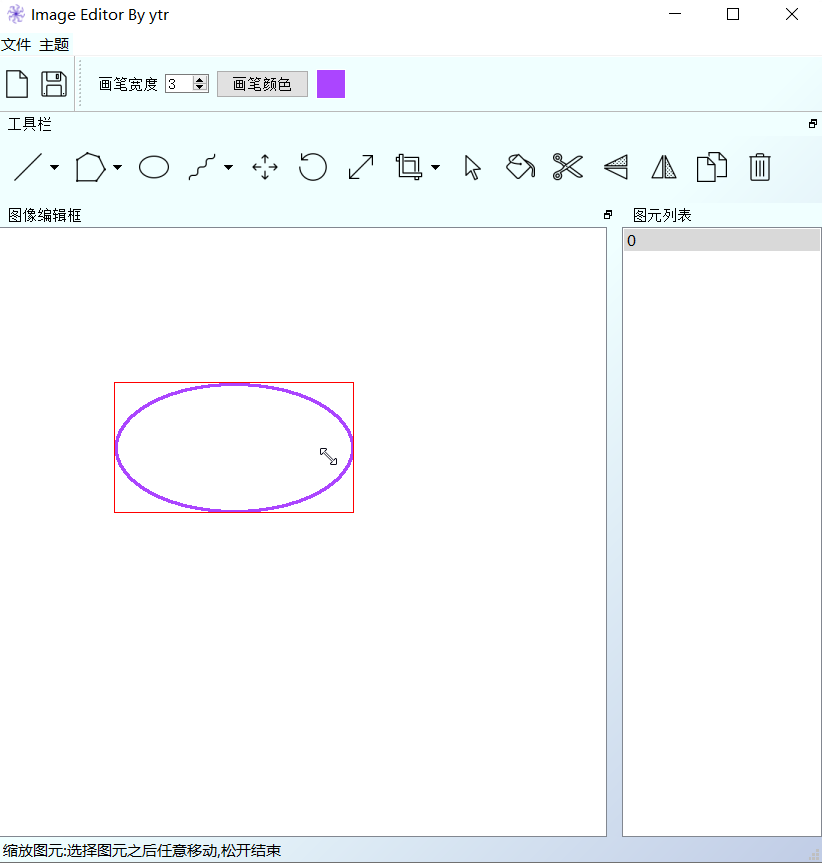
Task: Create a new canvas with the blank page icon
Action: pos(17,84)
